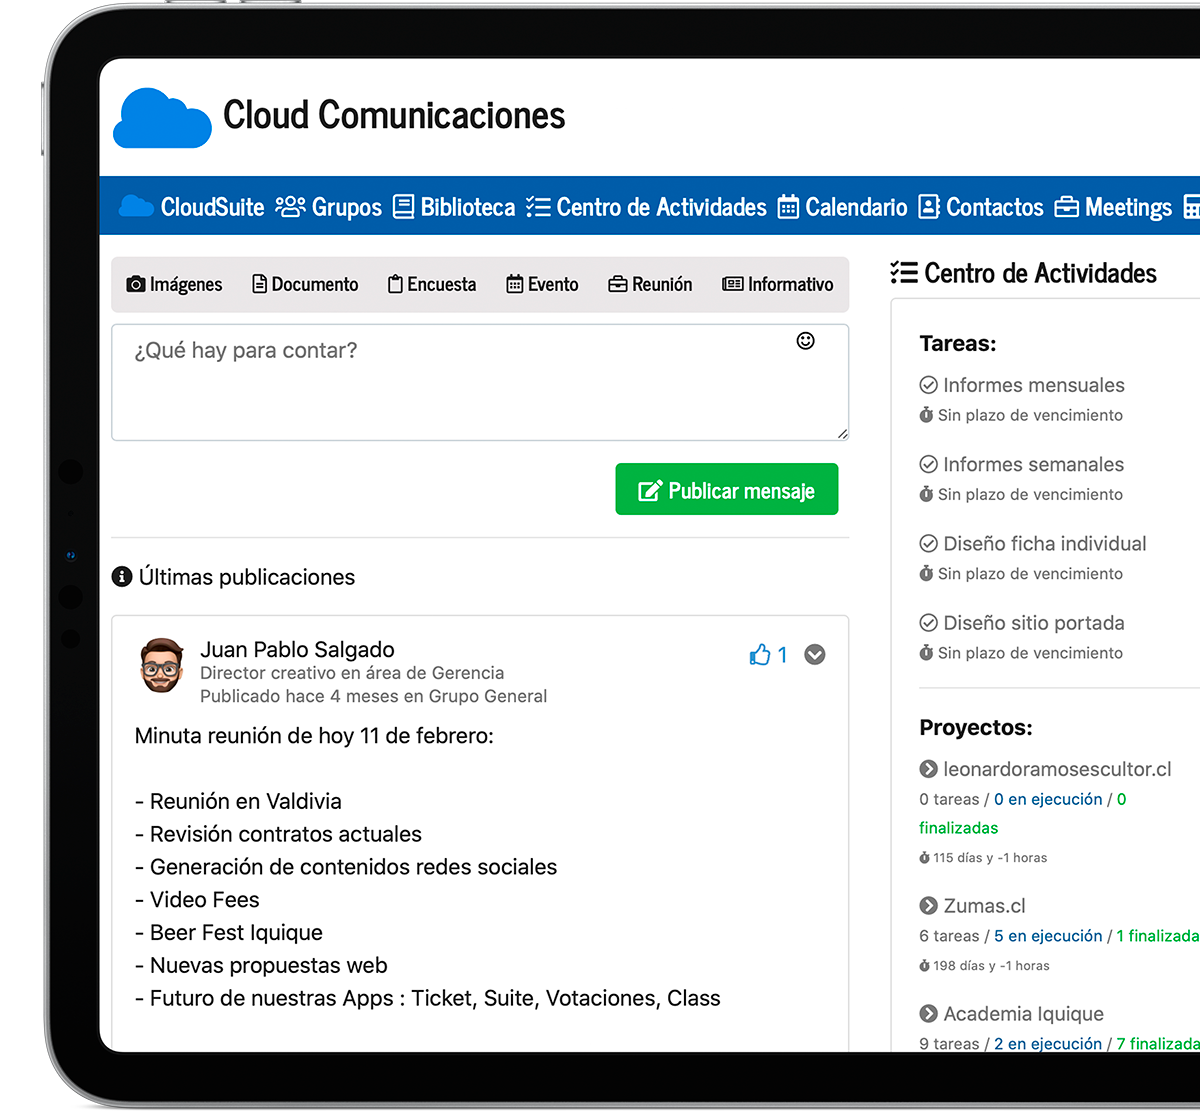
Task: Open CloudSuite in the navigation bar
Action: tap(191, 207)
